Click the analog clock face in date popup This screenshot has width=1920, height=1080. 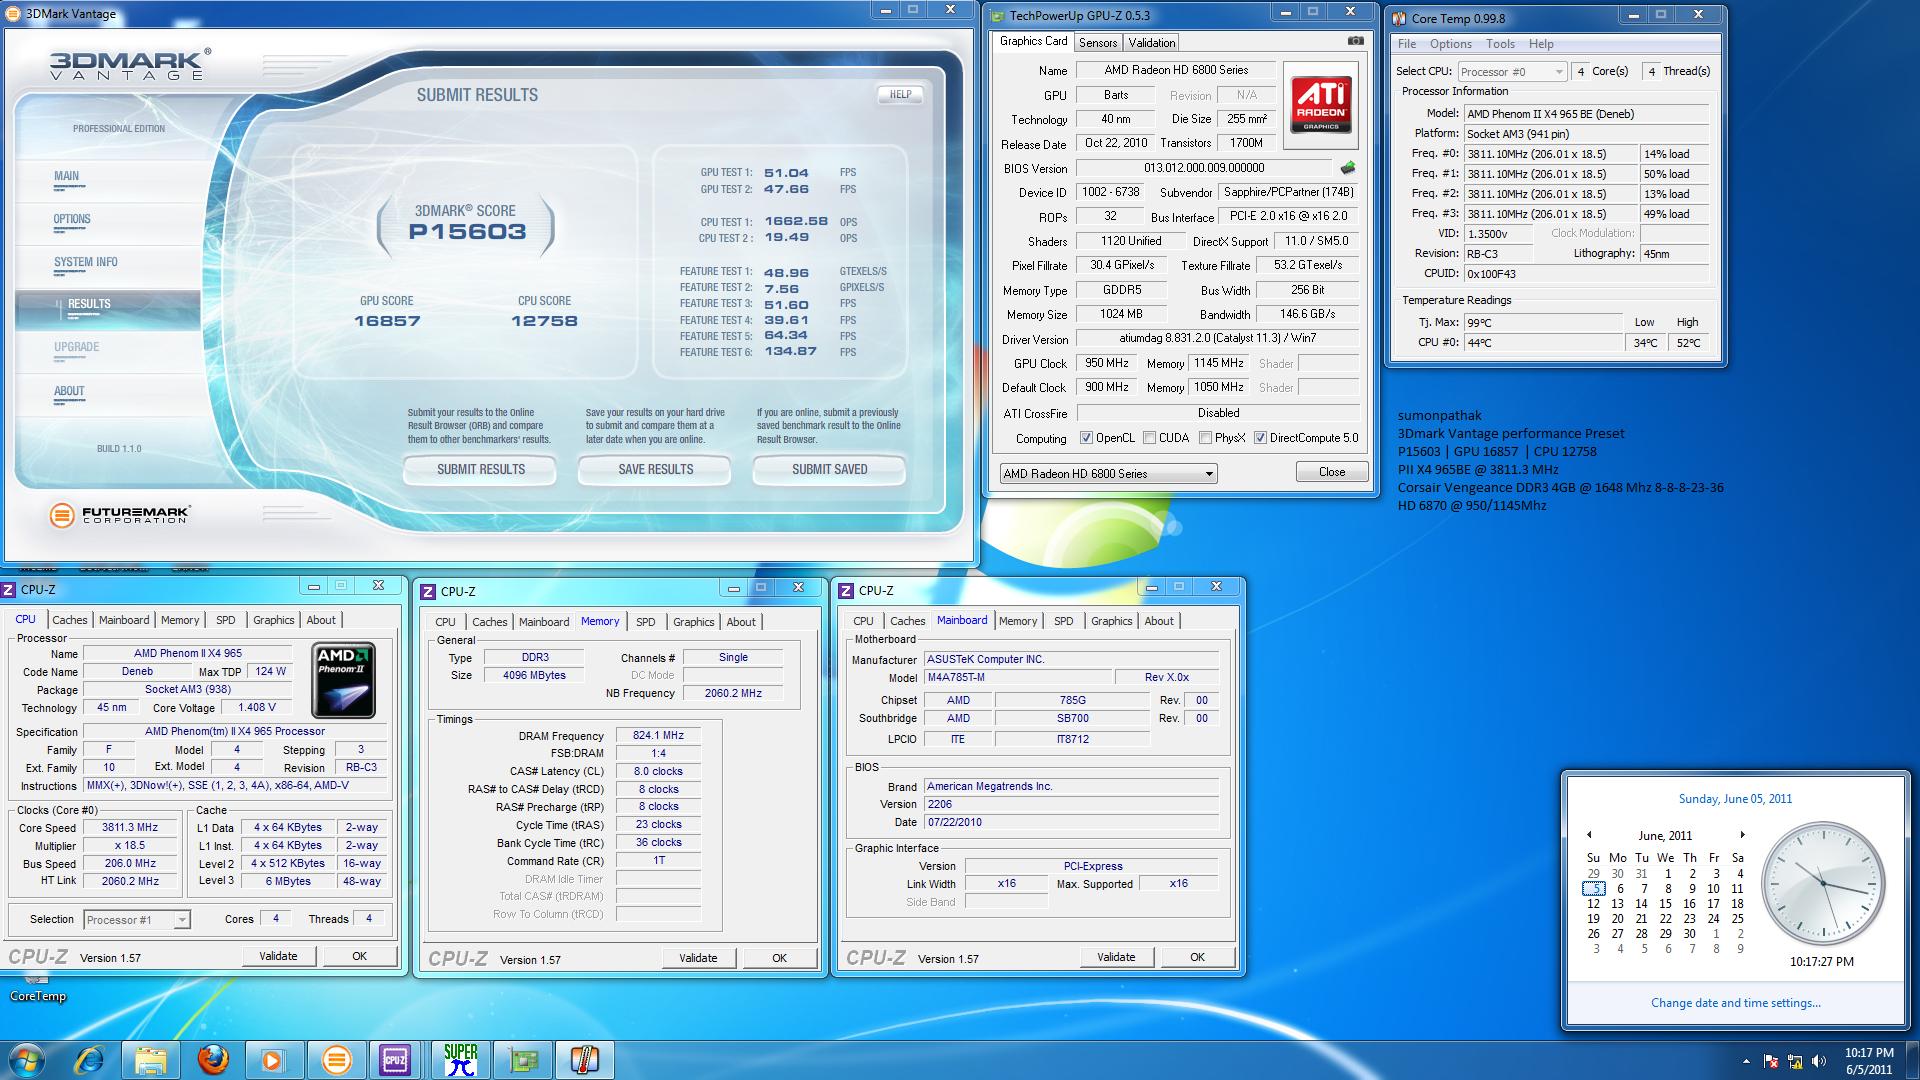point(1822,884)
